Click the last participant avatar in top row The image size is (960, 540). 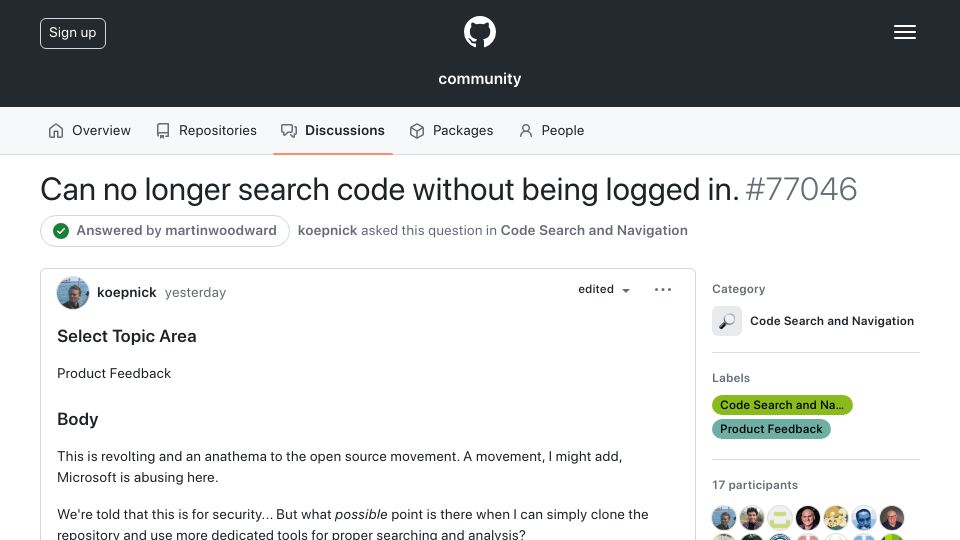tap(892, 518)
